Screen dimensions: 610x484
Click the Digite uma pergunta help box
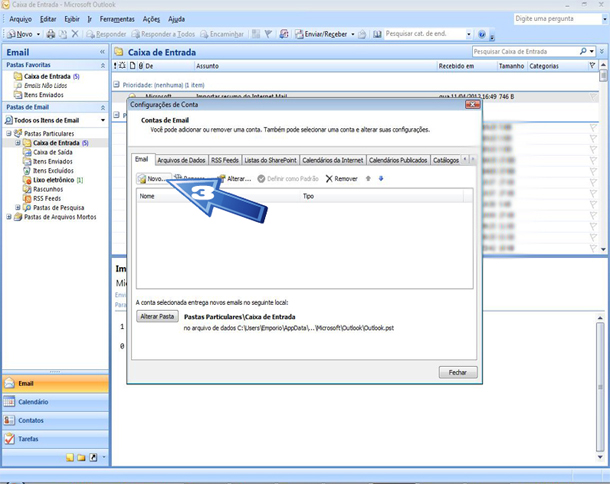pyautogui.click(x=557, y=19)
